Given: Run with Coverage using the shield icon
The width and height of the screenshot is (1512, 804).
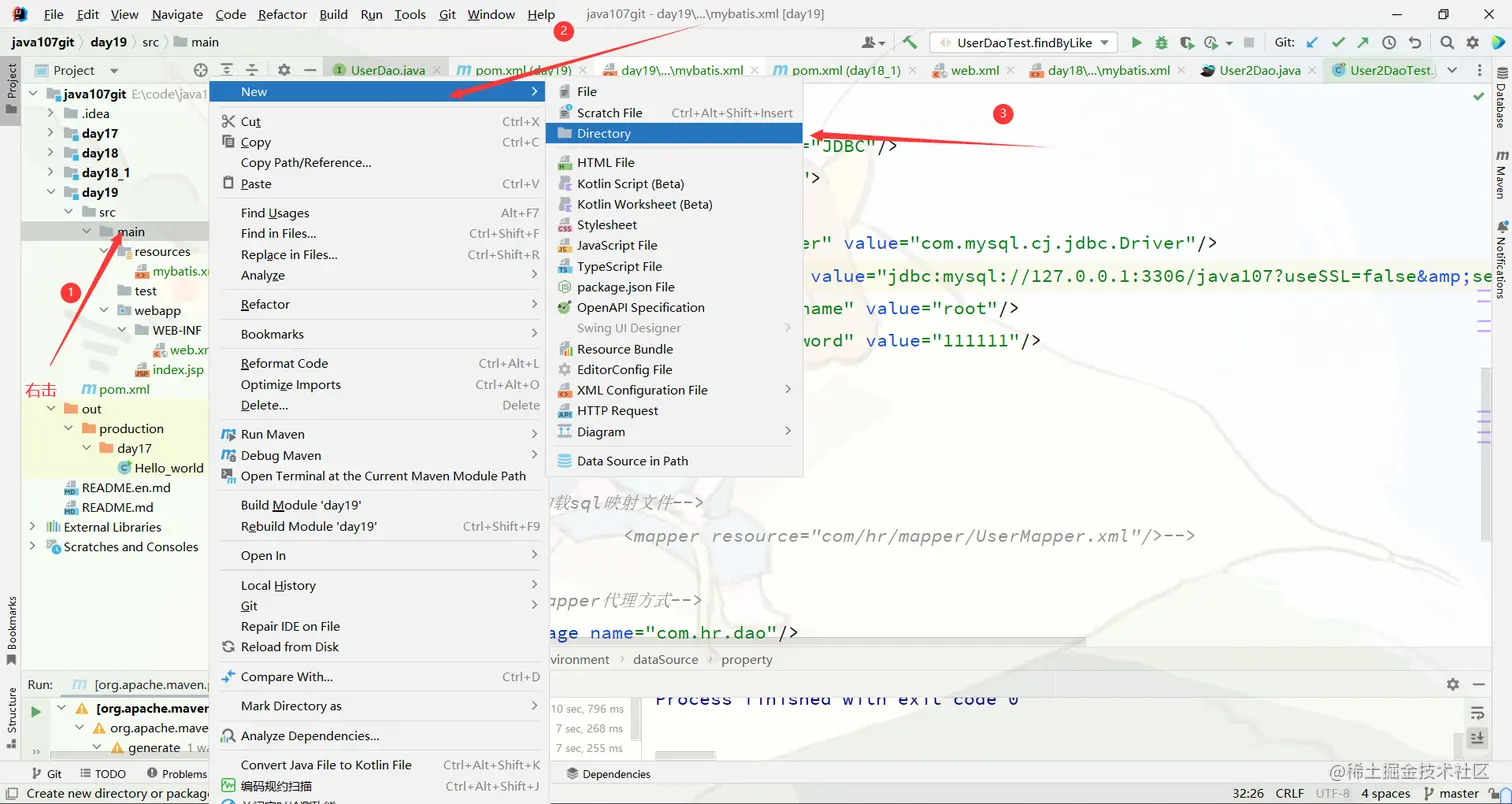Looking at the screenshot, I should (1186, 42).
